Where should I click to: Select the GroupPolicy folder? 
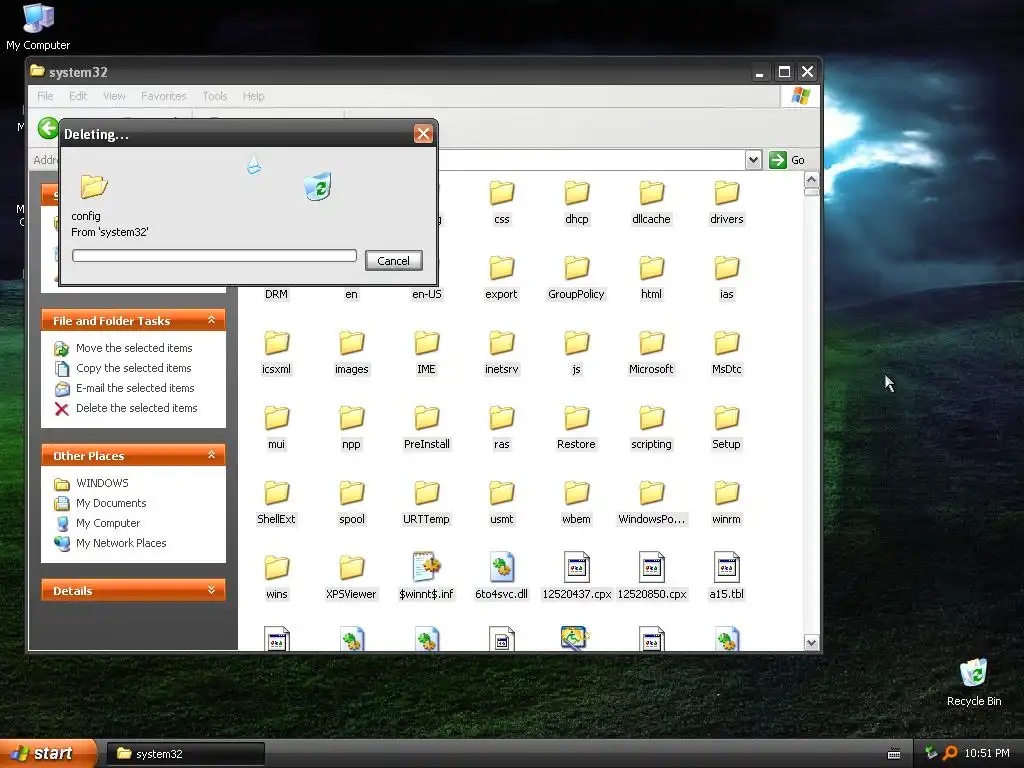[577, 278]
